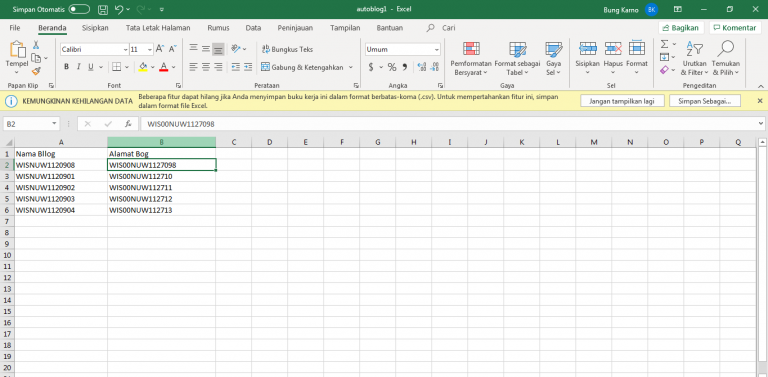Image resolution: width=768 pixels, height=377 pixels.
Task: Click the AutoSum sigma icon
Action: pos(665,45)
